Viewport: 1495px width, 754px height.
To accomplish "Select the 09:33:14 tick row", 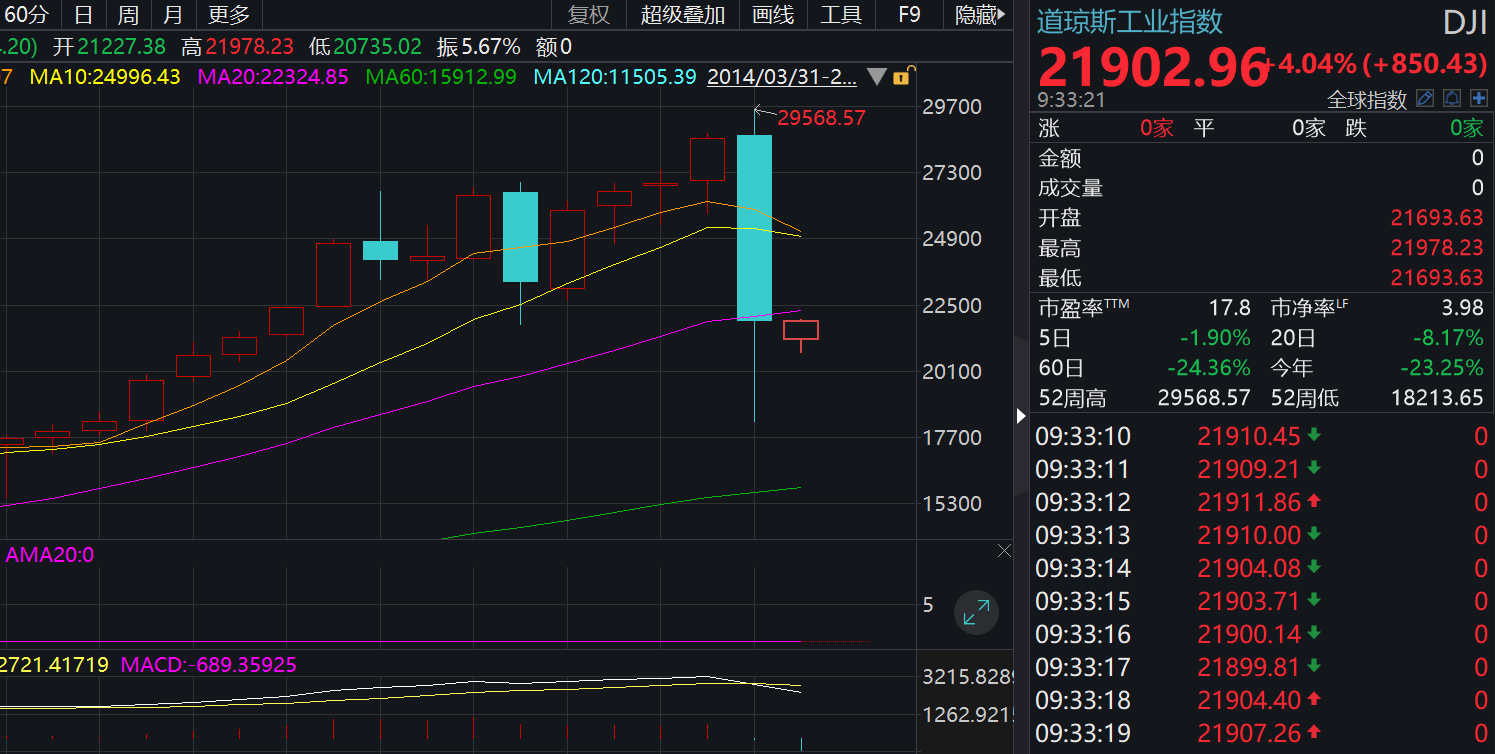I will (1262, 568).
